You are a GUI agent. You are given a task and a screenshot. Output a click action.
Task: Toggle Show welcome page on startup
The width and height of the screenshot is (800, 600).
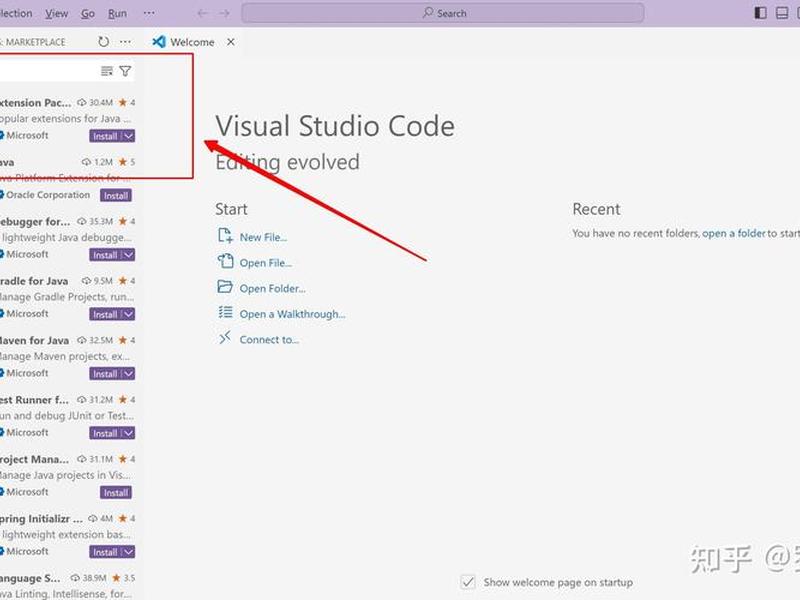pos(468,582)
